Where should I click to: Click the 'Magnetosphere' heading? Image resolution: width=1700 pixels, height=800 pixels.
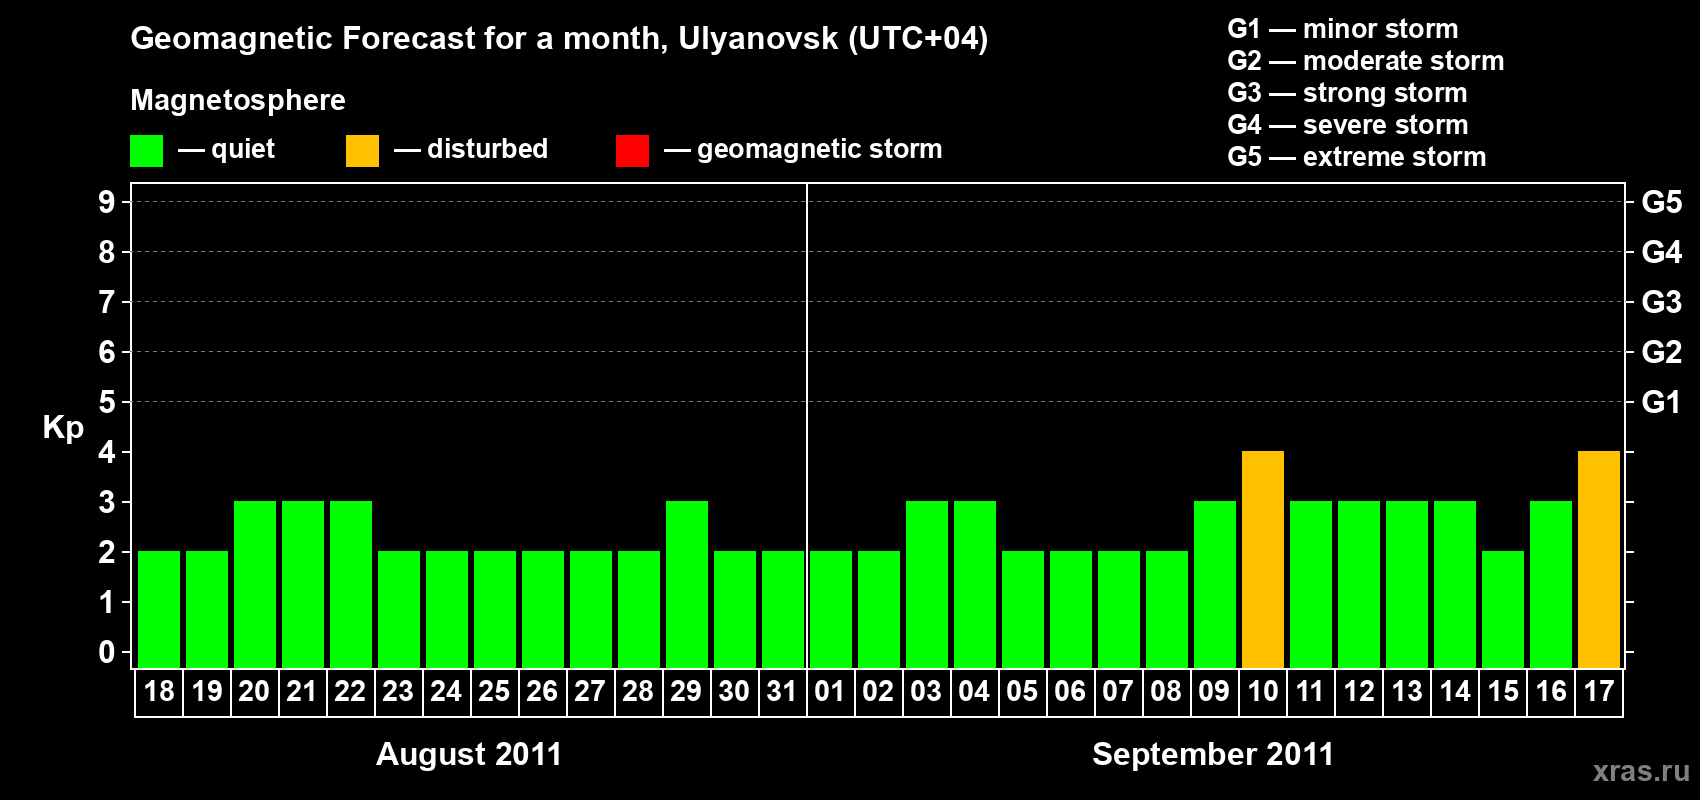click(238, 100)
